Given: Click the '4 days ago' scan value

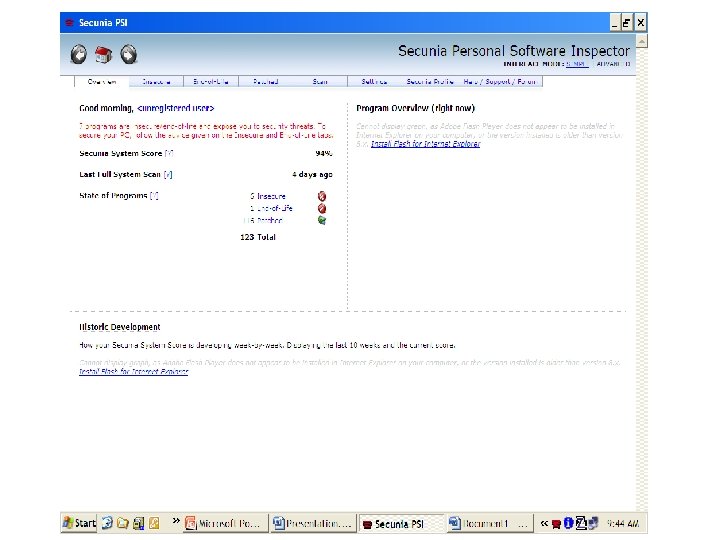Looking at the screenshot, I should (x=312, y=174).
